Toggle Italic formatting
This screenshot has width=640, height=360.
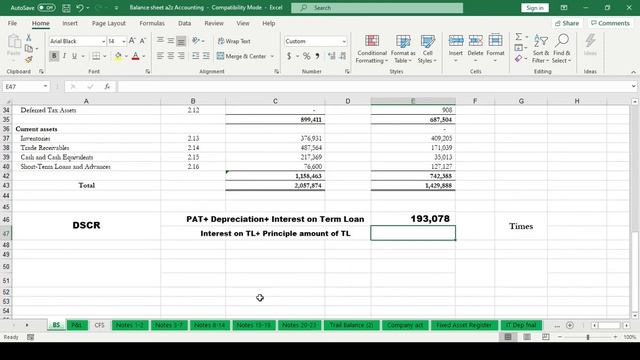[x=64, y=56]
